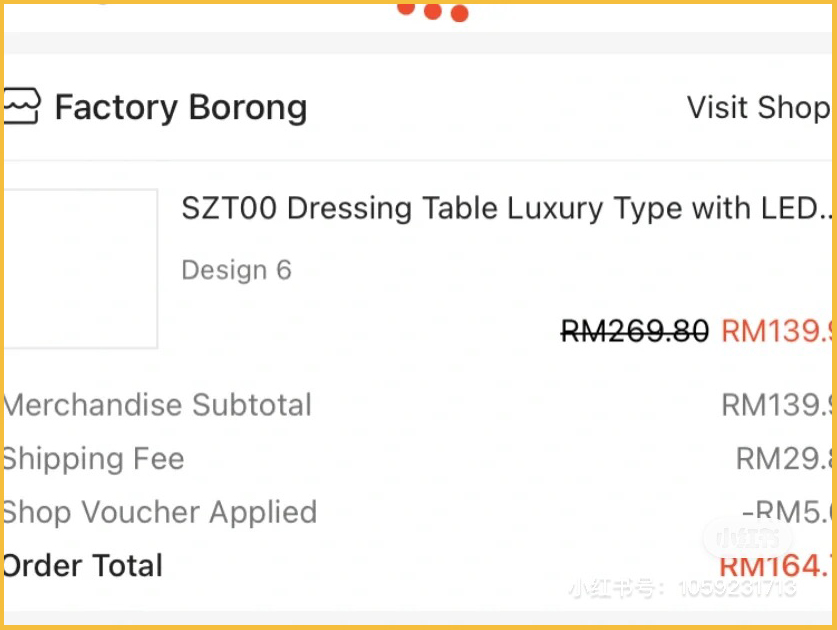Click the storefront icon beside Factory Borong
The width and height of the screenshot is (837, 630).
click(21, 106)
